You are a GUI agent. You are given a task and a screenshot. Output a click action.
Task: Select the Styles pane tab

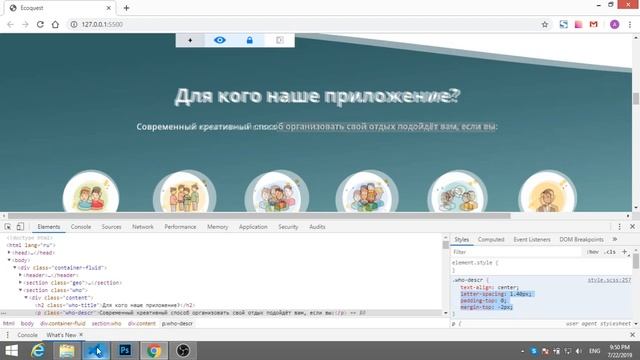point(462,240)
